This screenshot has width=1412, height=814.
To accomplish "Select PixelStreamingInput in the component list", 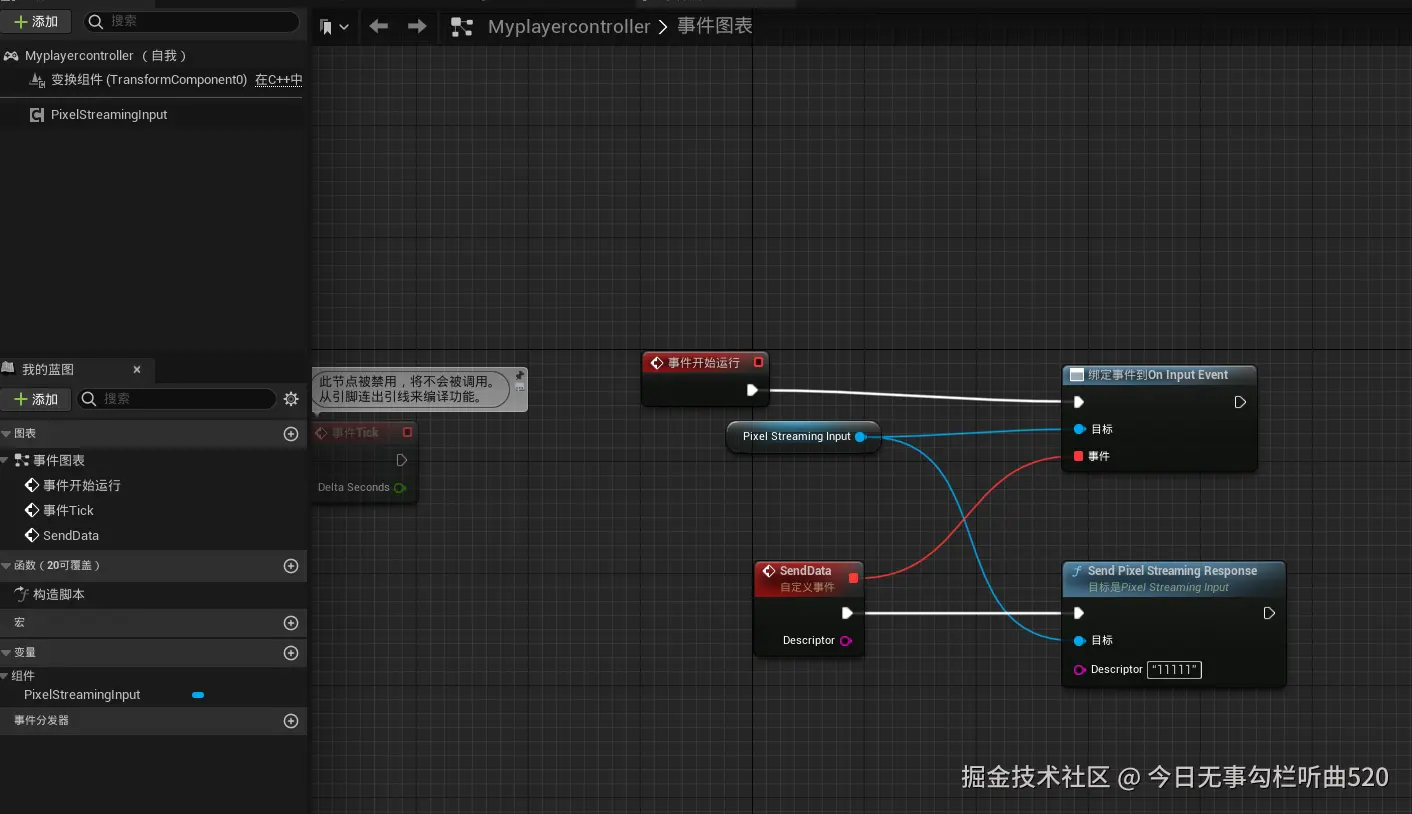I will (109, 115).
